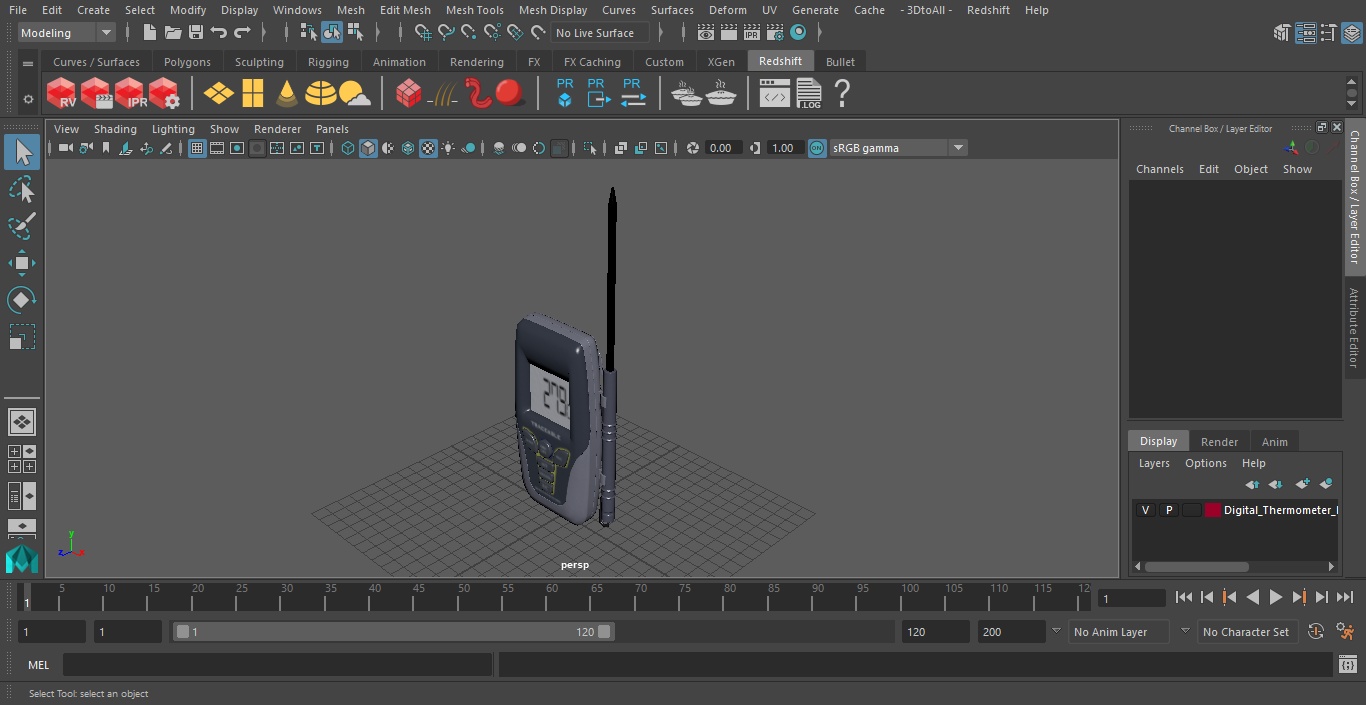
Task: Click the Save Scene icon
Action: pyautogui.click(x=195, y=33)
